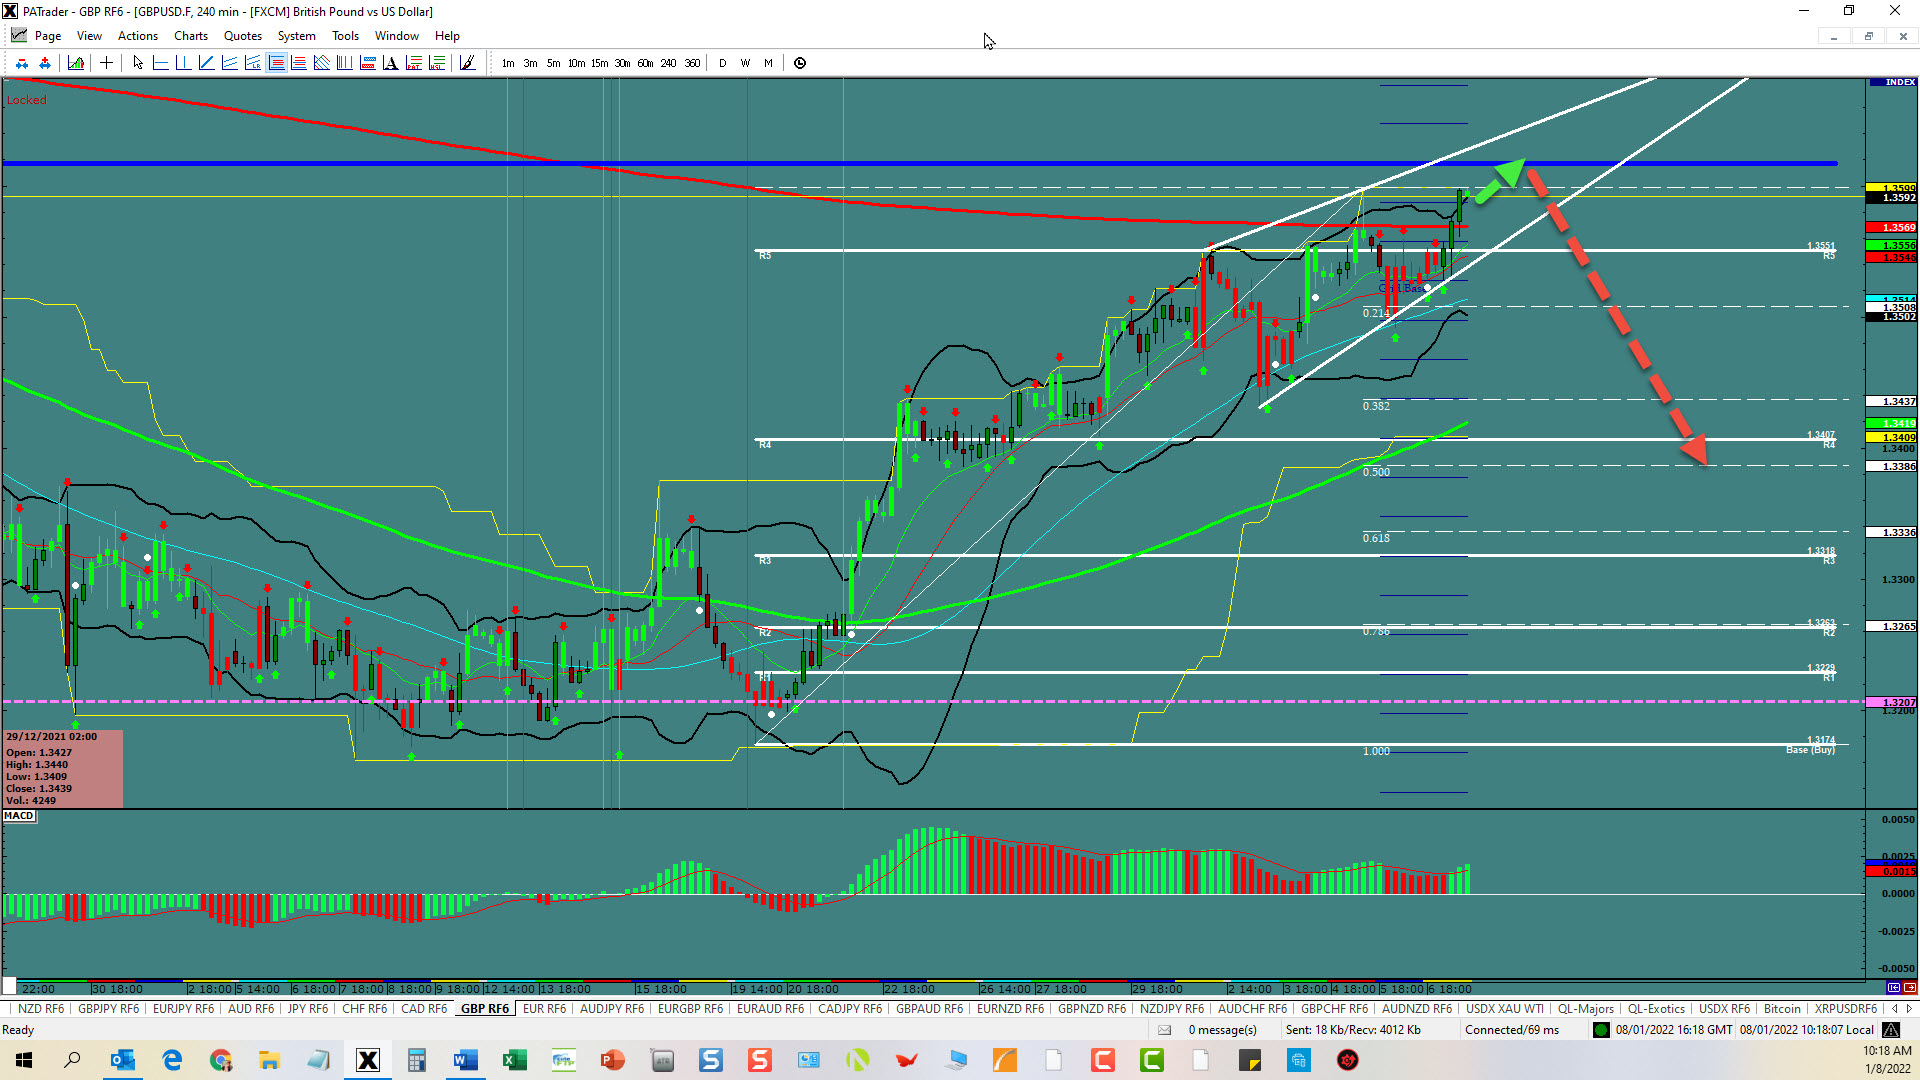Set chart to 240 minute timeframe

click(668, 63)
